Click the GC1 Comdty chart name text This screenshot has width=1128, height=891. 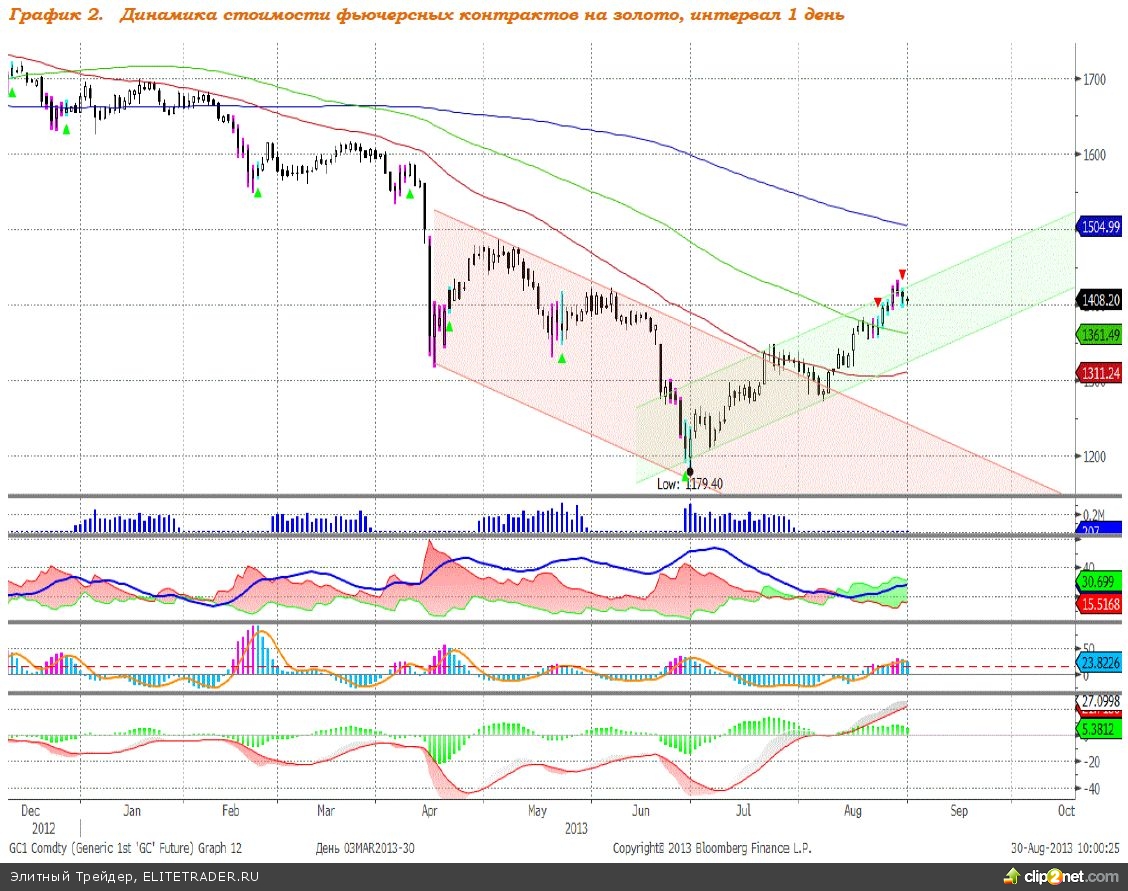point(125,848)
